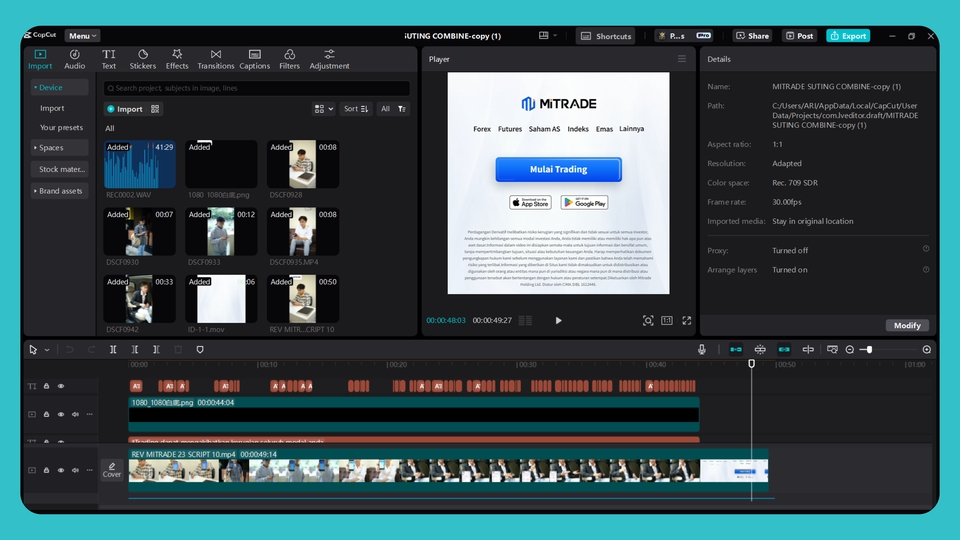Play the preview in Player
The image size is (960, 540).
click(x=558, y=320)
